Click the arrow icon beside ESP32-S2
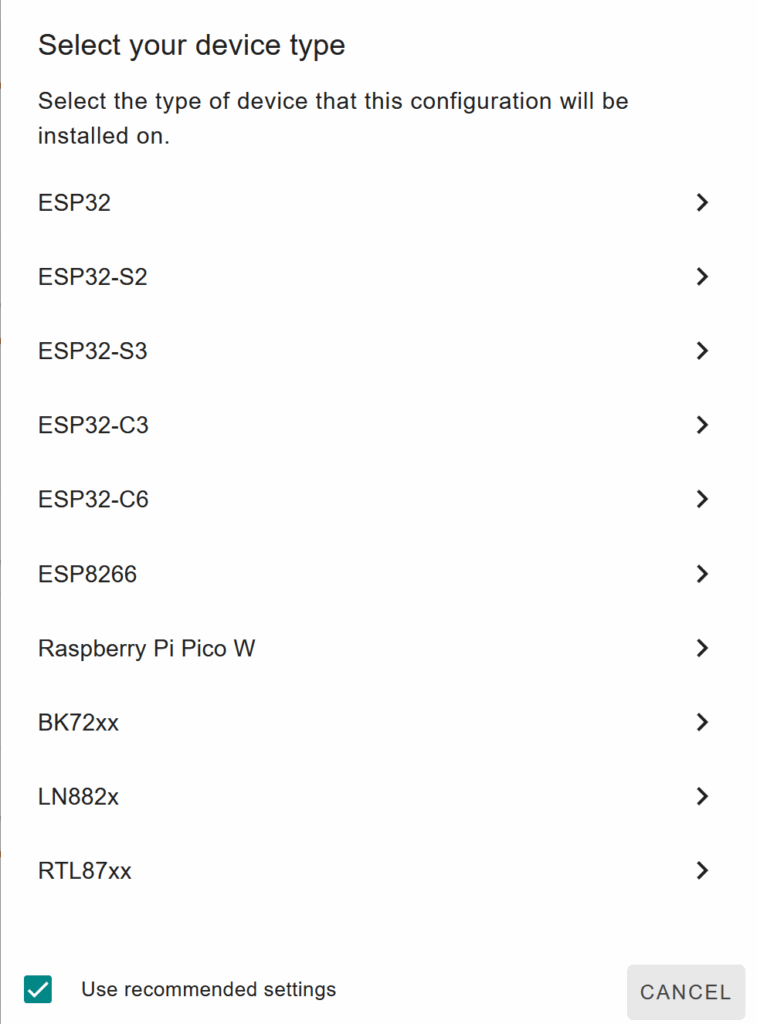Image resolution: width=757 pixels, height=1024 pixels. (x=702, y=277)
